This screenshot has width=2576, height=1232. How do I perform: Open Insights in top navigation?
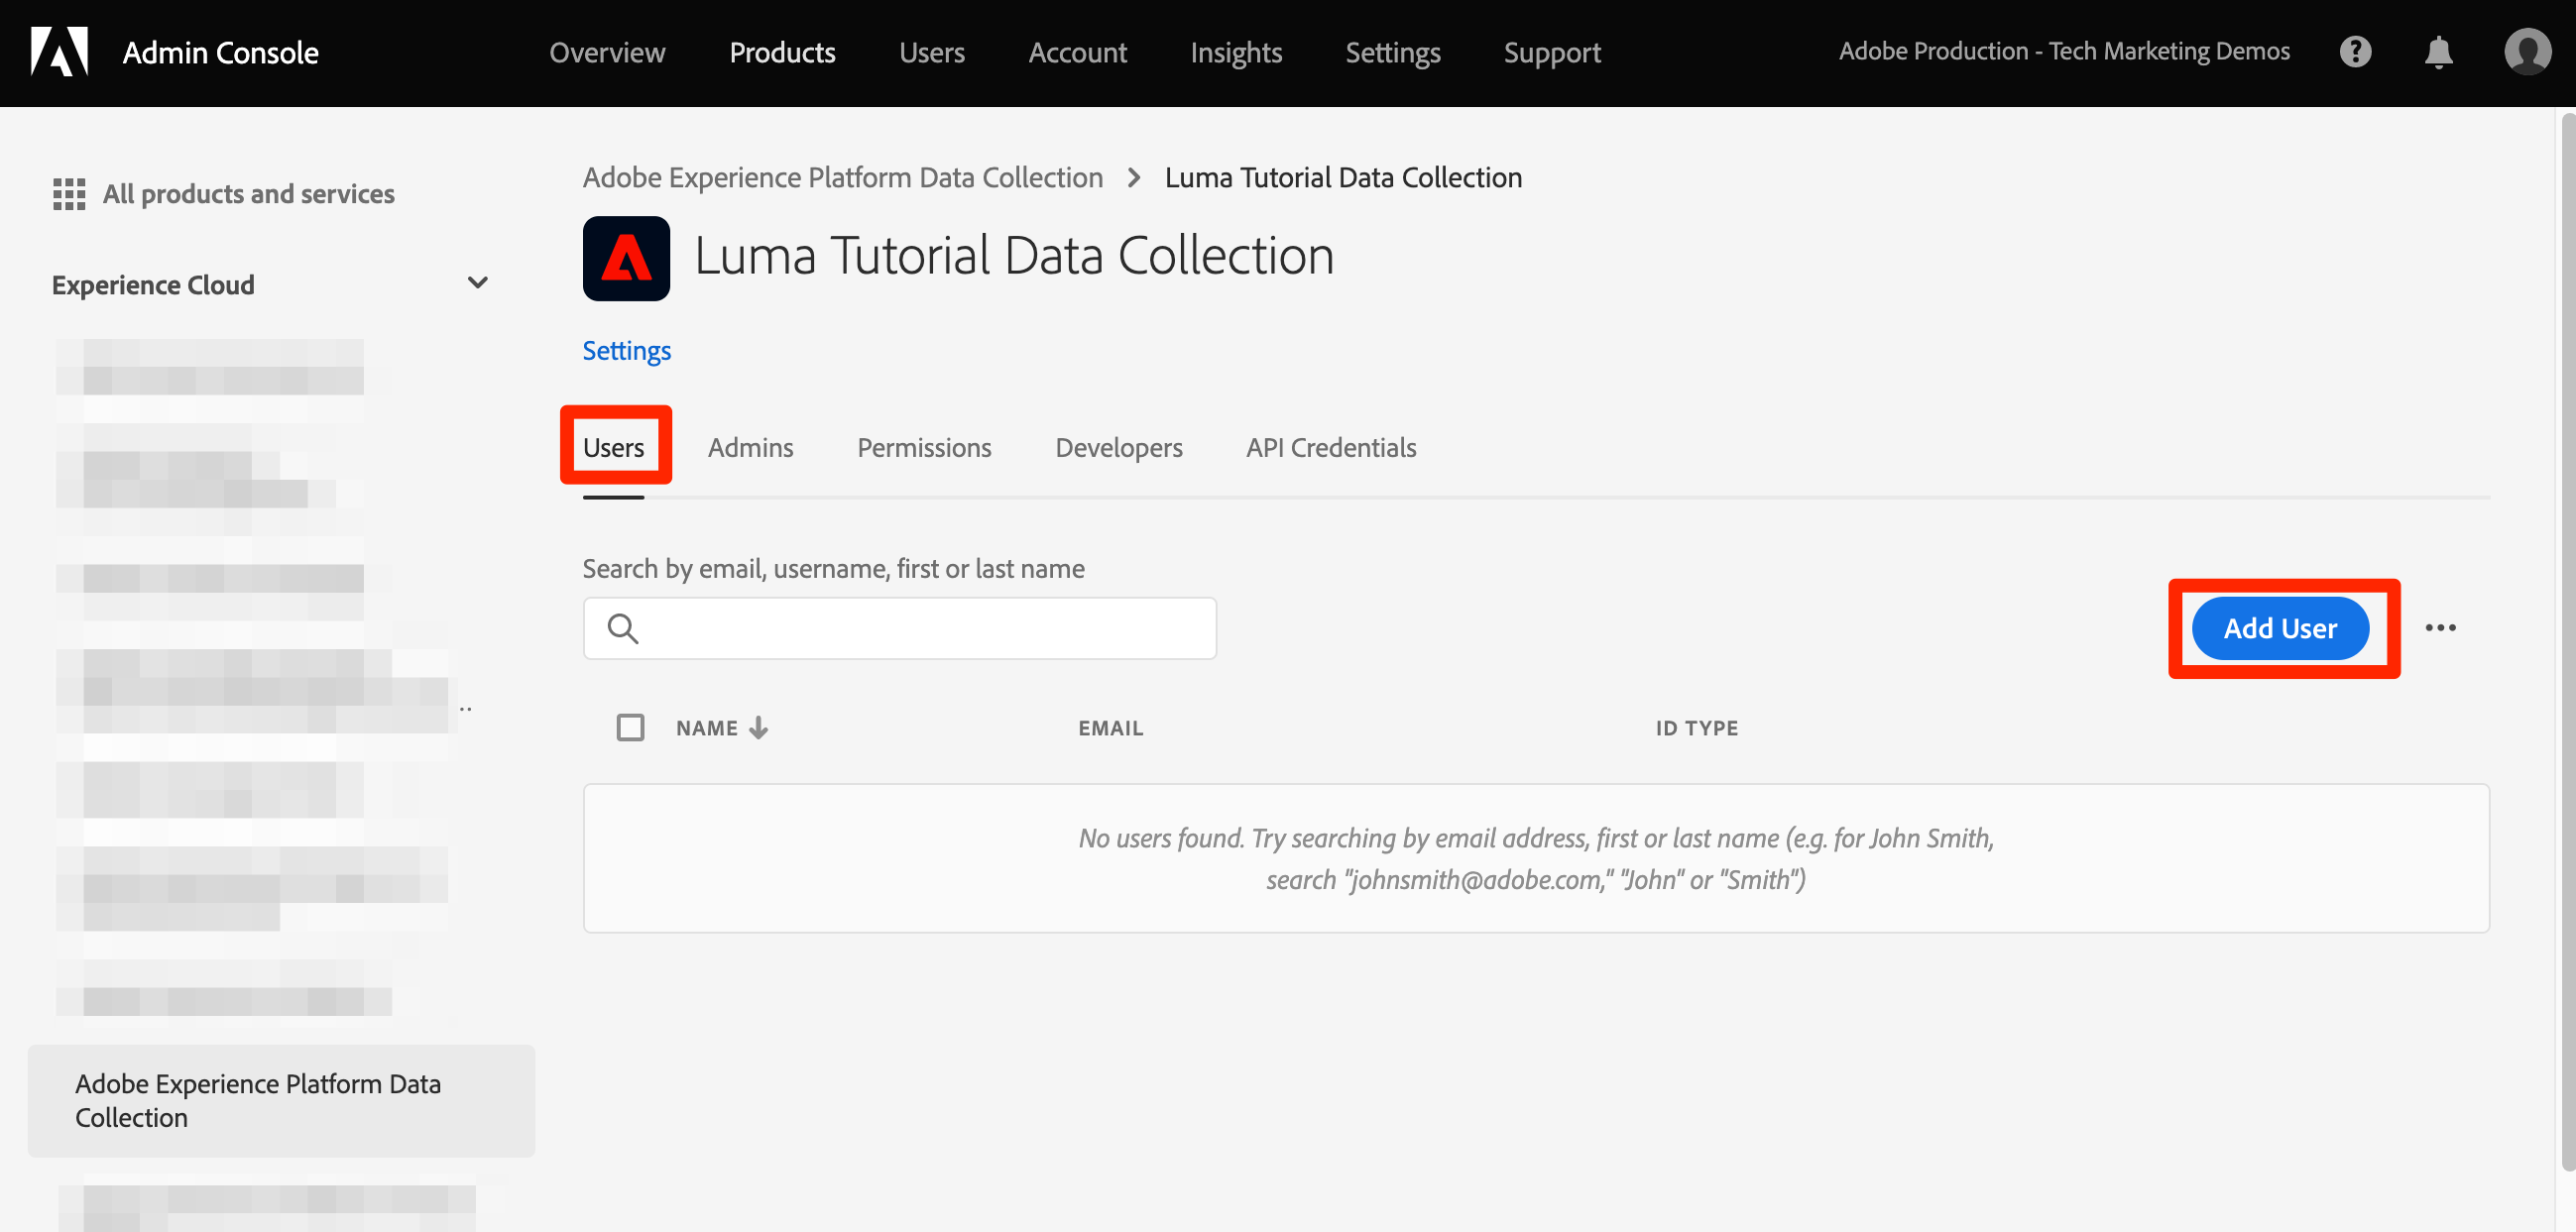pyautogui.click(x=1235, y=52)
